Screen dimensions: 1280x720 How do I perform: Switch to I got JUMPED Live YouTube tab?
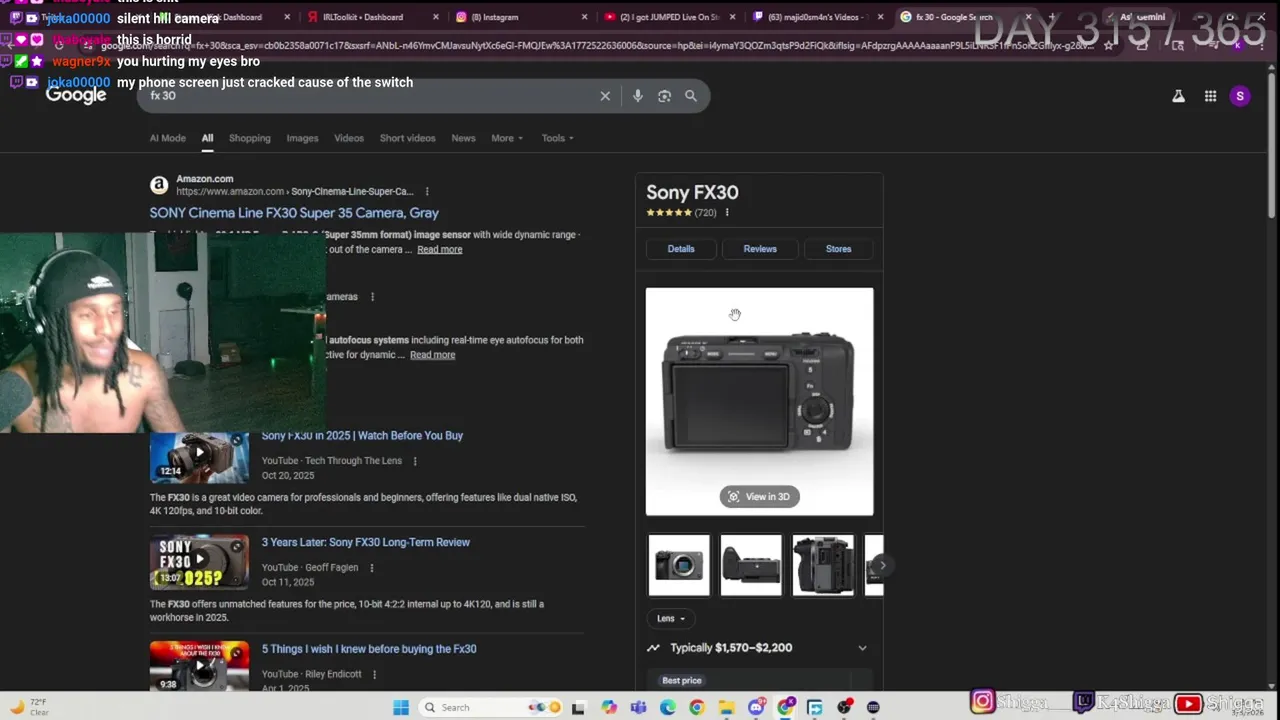pos(667,17)
